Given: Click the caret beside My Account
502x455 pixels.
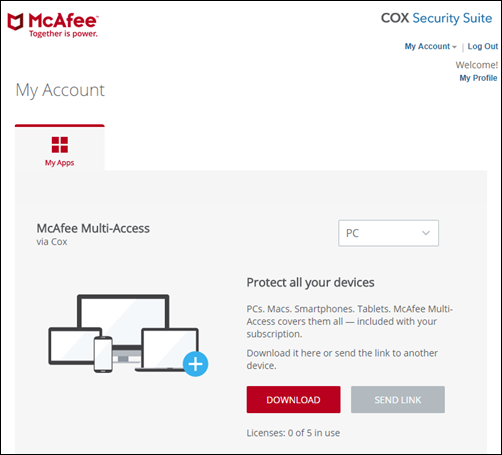Looking at the screenshot, I should [454, 47].
